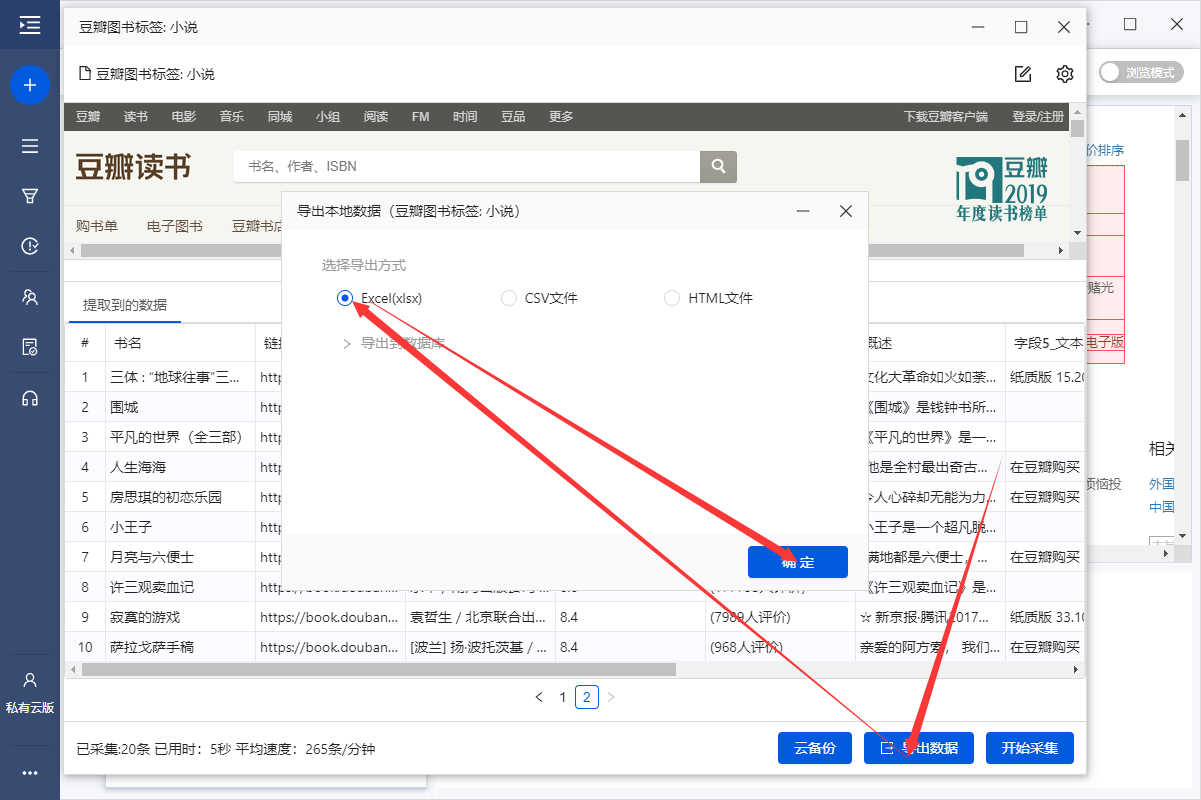Open 更多 menu in Douban navigation
The width and height of the screenshot is (1201, 800).
click(x=561, y=117)
